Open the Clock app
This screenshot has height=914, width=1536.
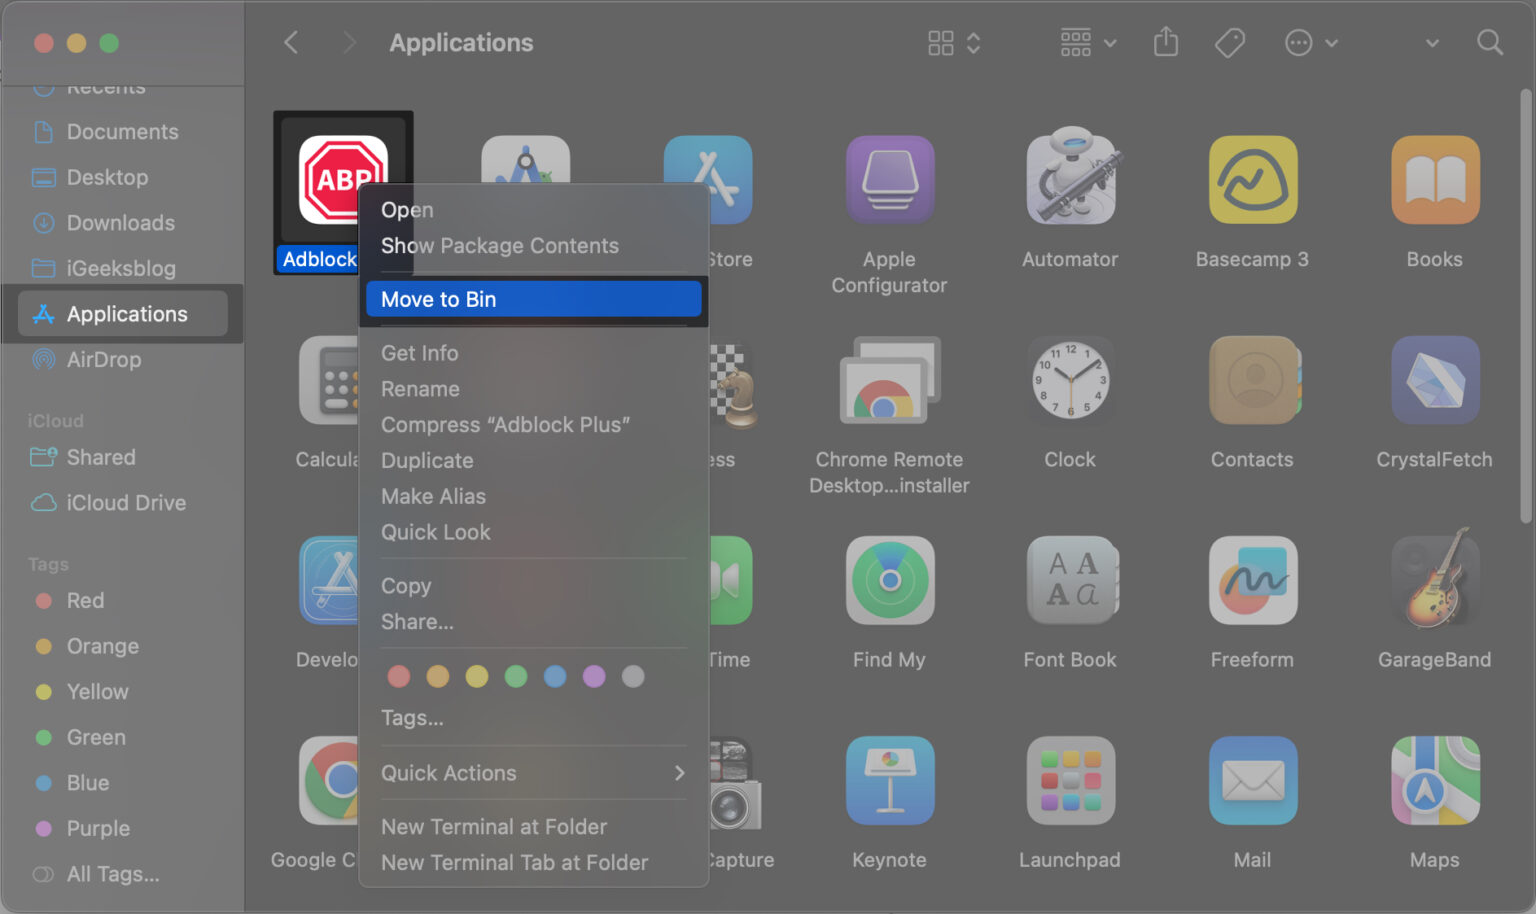(1069, 380)
